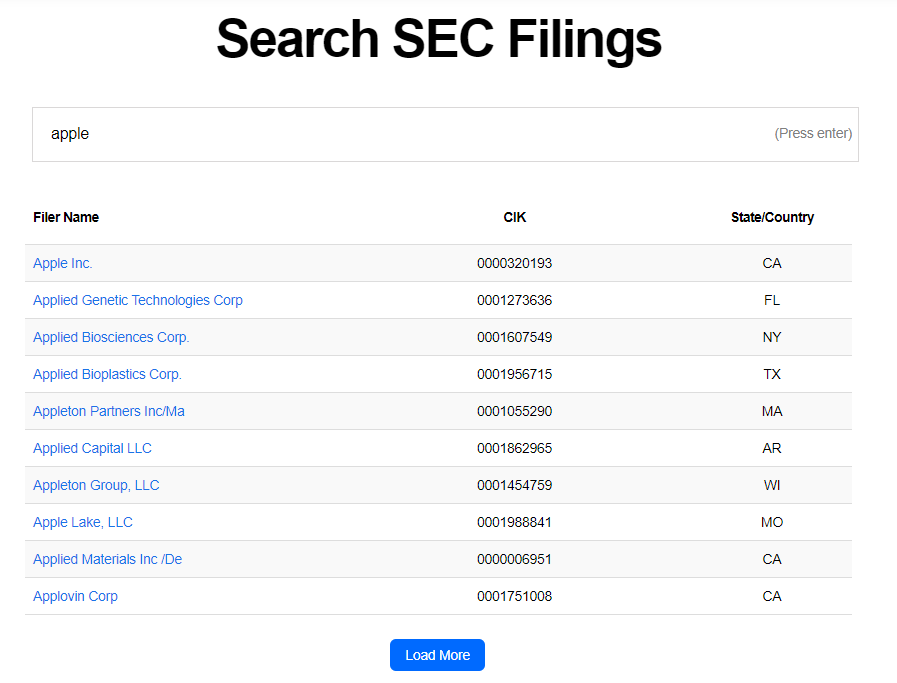Screen dimensions: 897x683
Task: Click the row for Applied Capital LLC
Action: (440, 448)
